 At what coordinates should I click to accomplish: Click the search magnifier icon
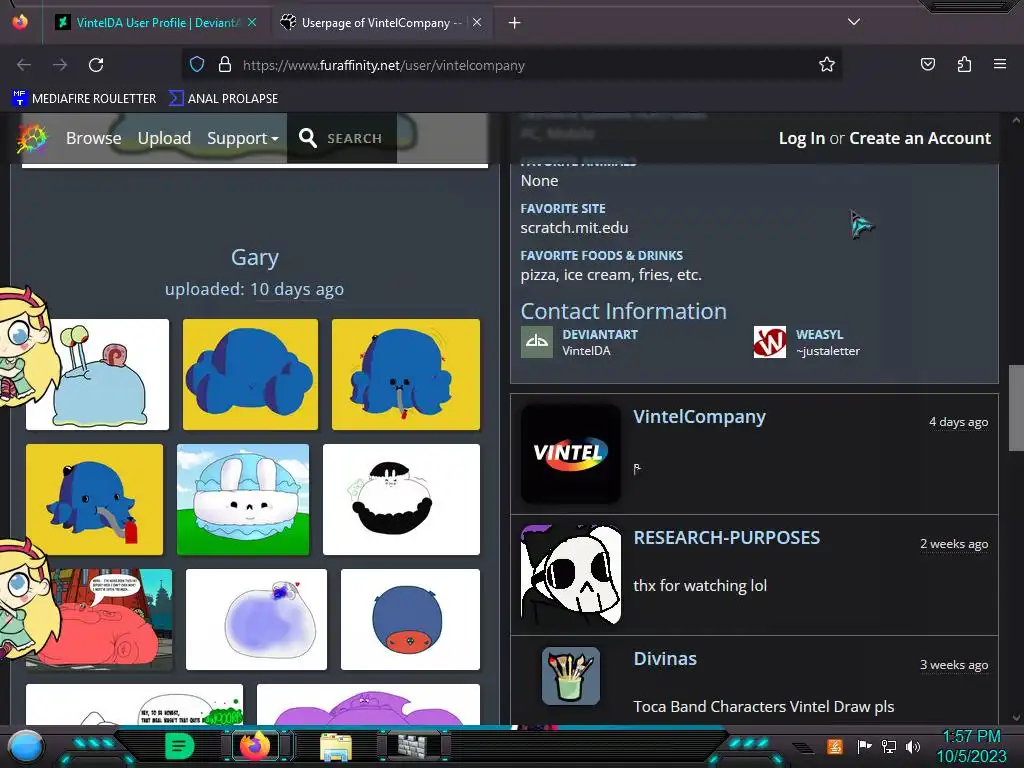pyautogui.click(x=308, y=138)
